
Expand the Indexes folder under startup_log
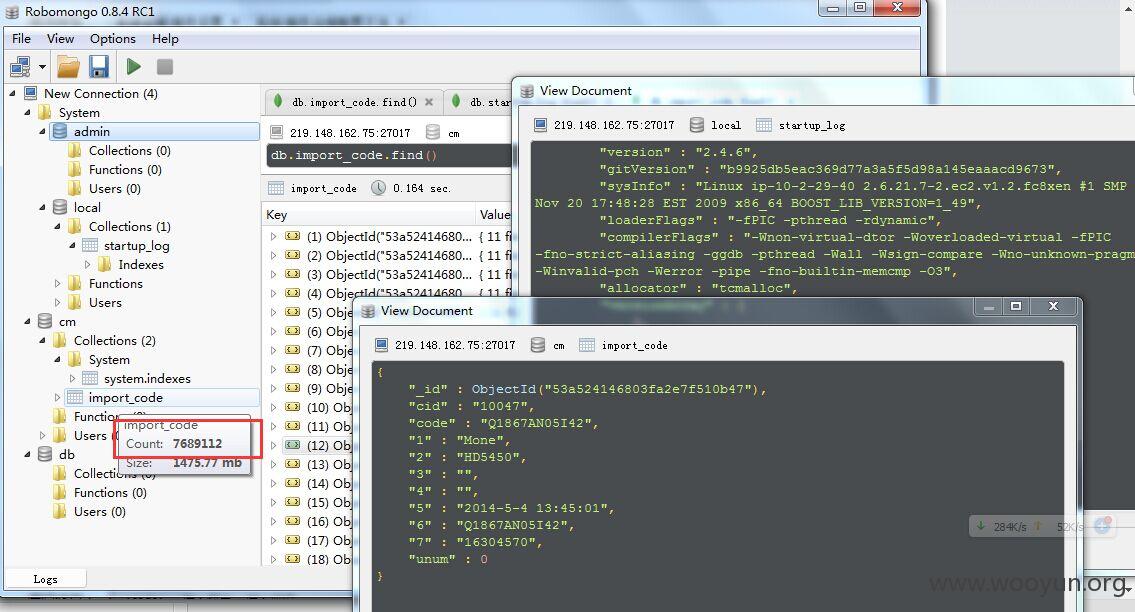[x=88, y=264]
